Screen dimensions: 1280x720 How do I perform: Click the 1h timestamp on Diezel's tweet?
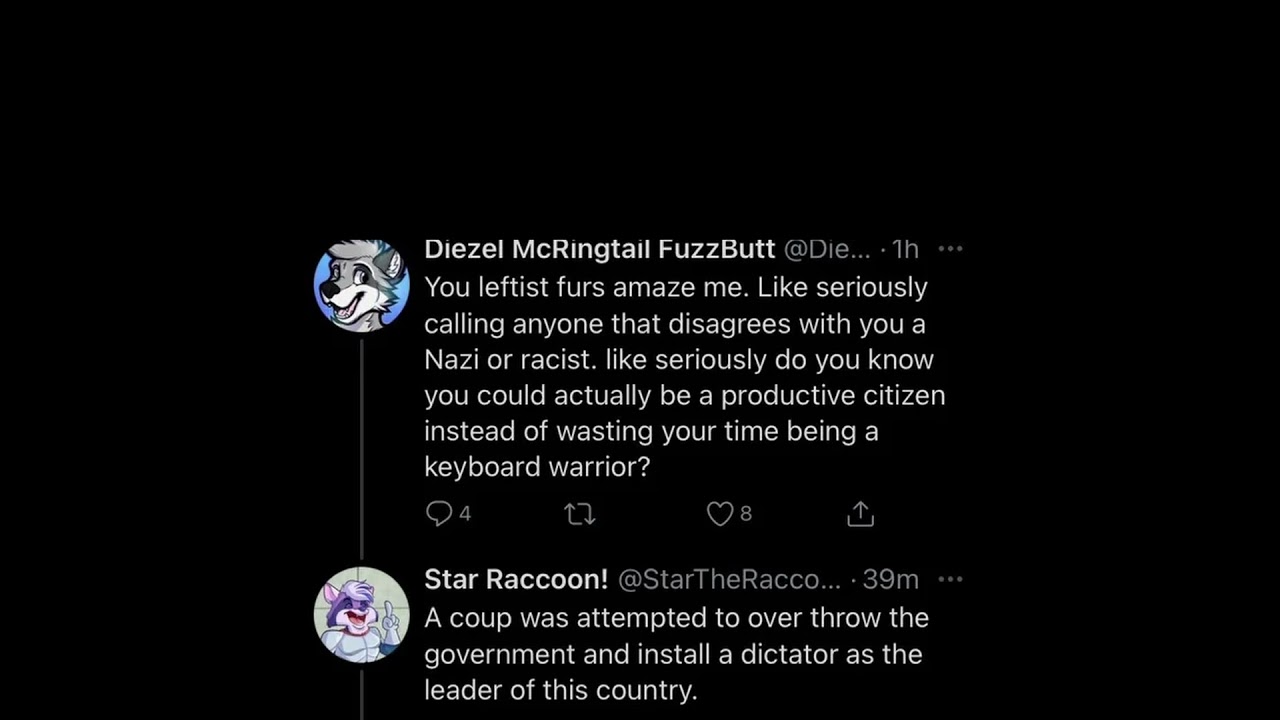(x=905, y=249)
